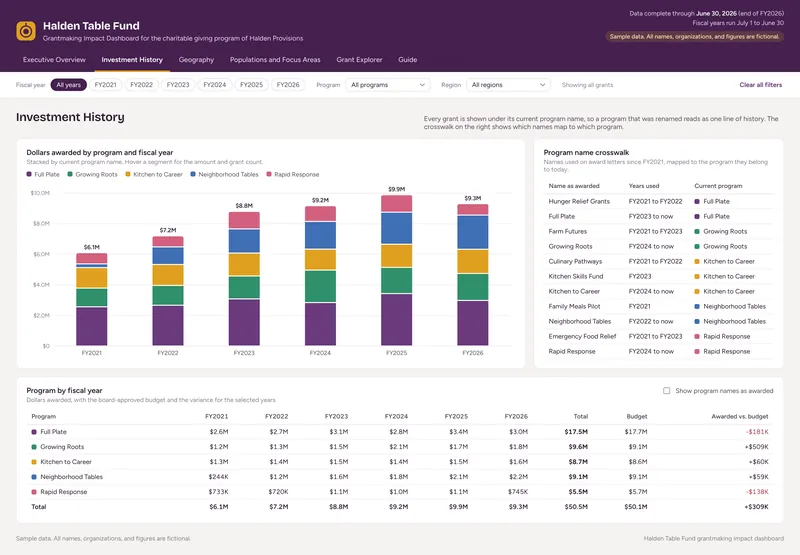Click the -$181K variance value
Screen dimensions: 800x555
pyautogui.click(x=757, y=432)
